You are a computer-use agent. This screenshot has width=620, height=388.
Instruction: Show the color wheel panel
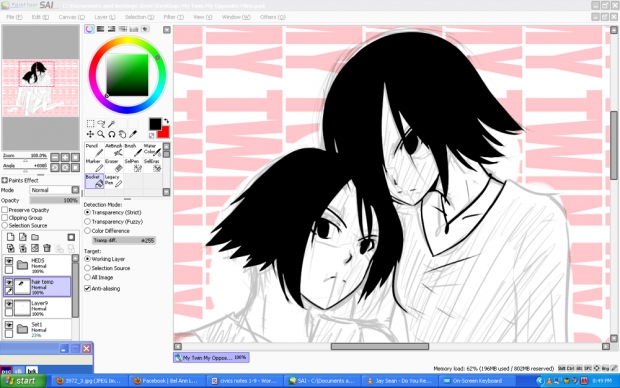(x=89, y=29)
